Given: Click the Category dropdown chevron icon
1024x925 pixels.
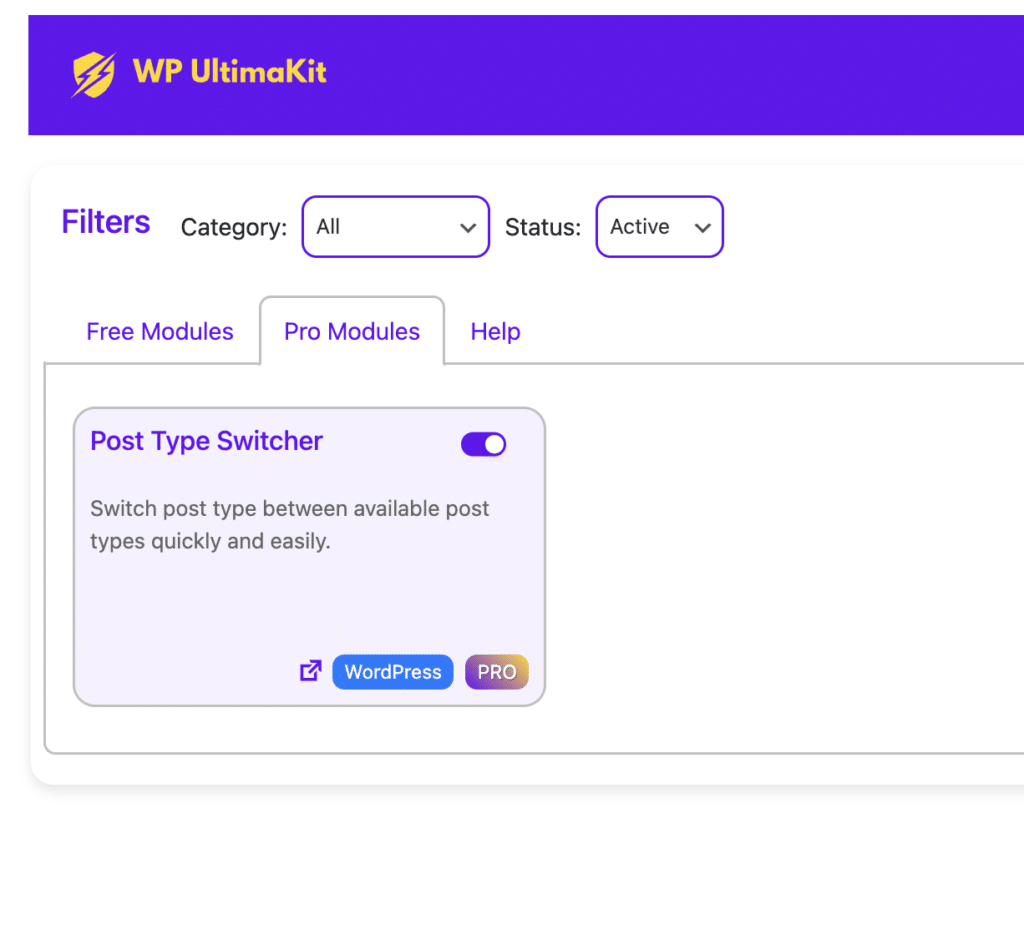Looking at the screenshot, I should point(468,227).
